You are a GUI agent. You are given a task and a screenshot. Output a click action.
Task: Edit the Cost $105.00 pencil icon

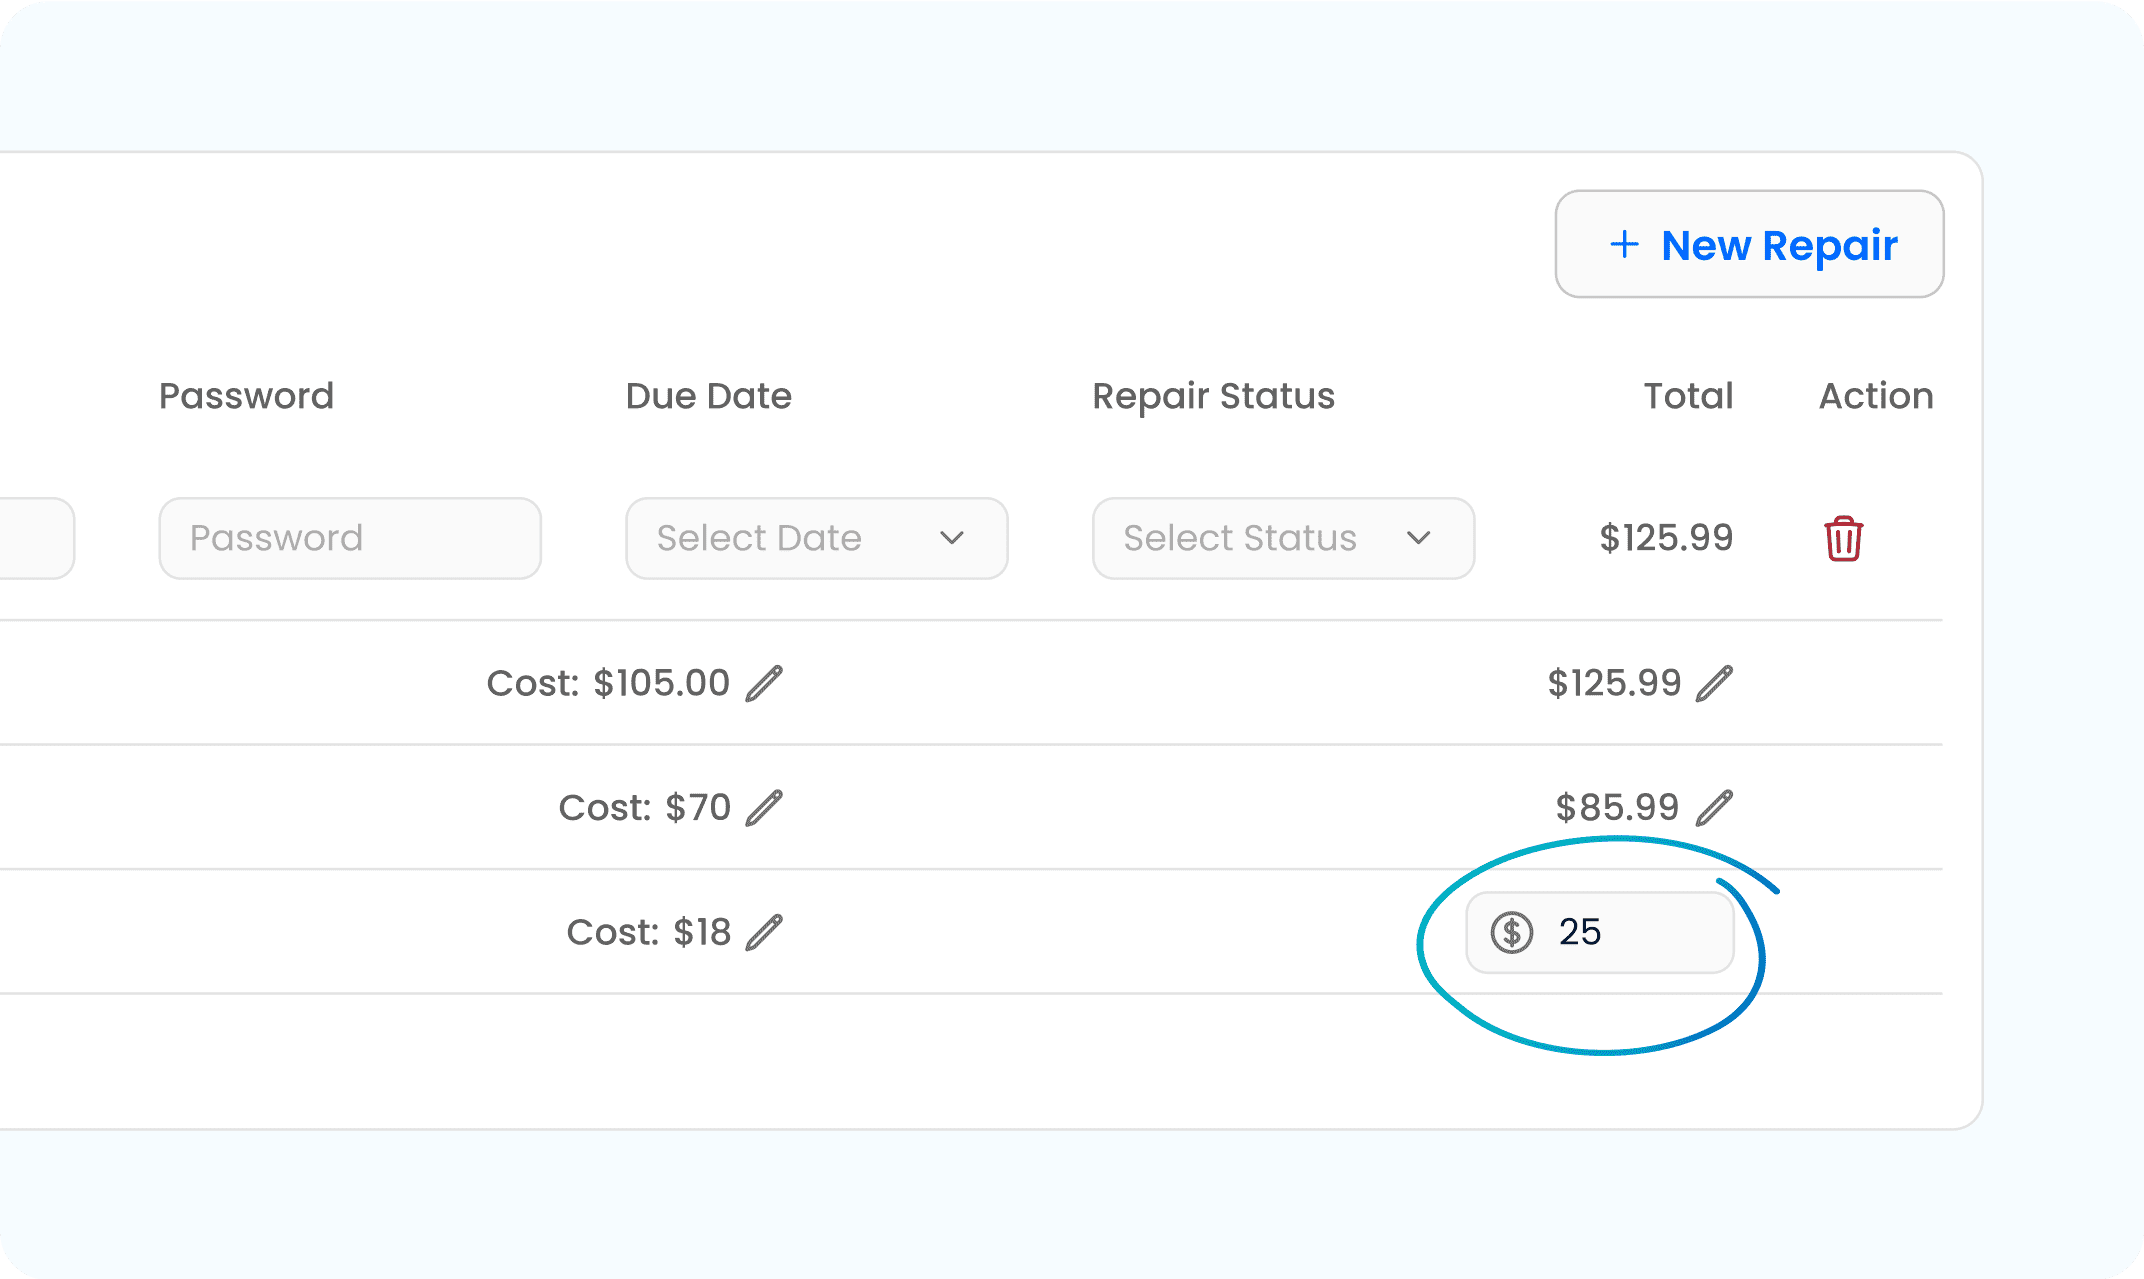coord(764,684)
